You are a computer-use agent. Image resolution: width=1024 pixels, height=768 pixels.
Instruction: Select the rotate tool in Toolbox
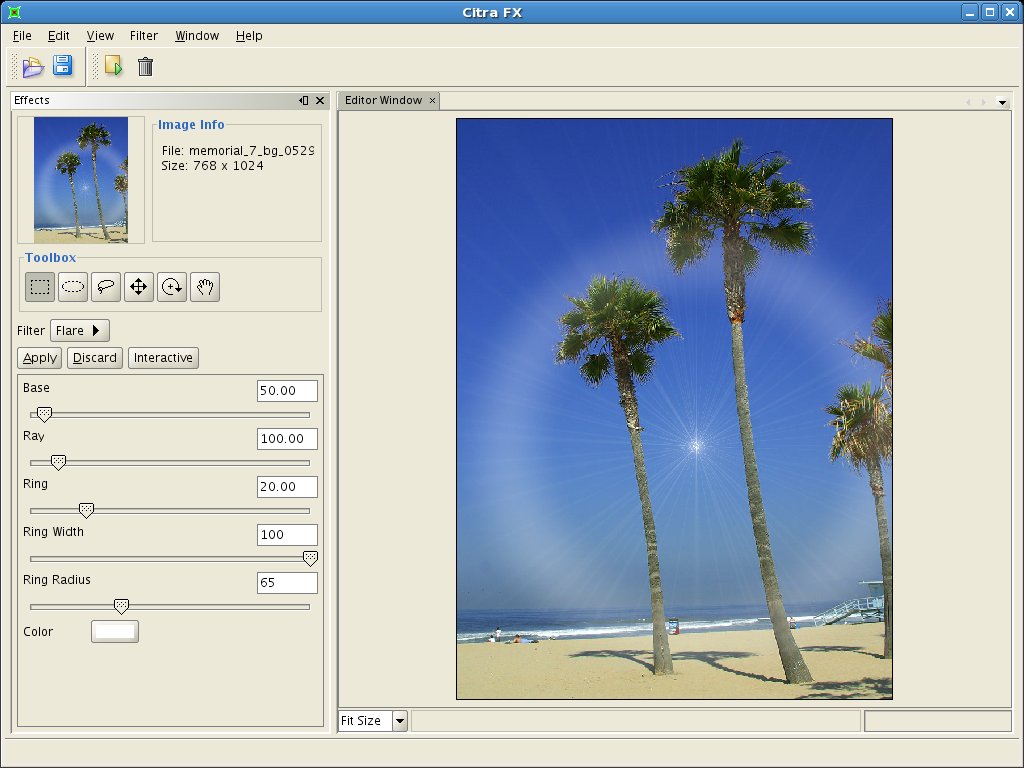172,287
